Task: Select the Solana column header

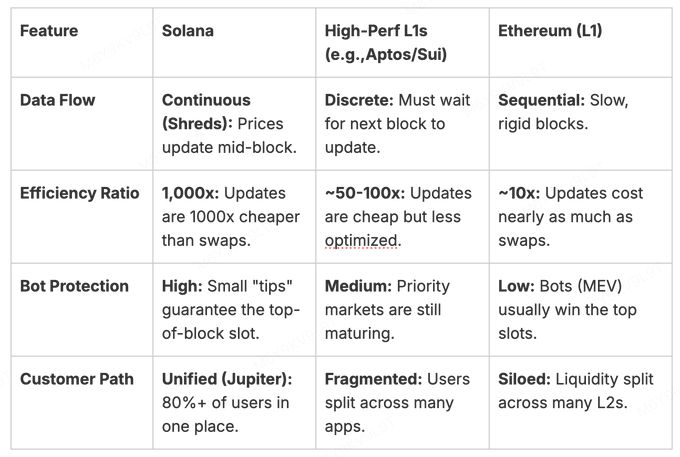Action: [x=189, y=32]
